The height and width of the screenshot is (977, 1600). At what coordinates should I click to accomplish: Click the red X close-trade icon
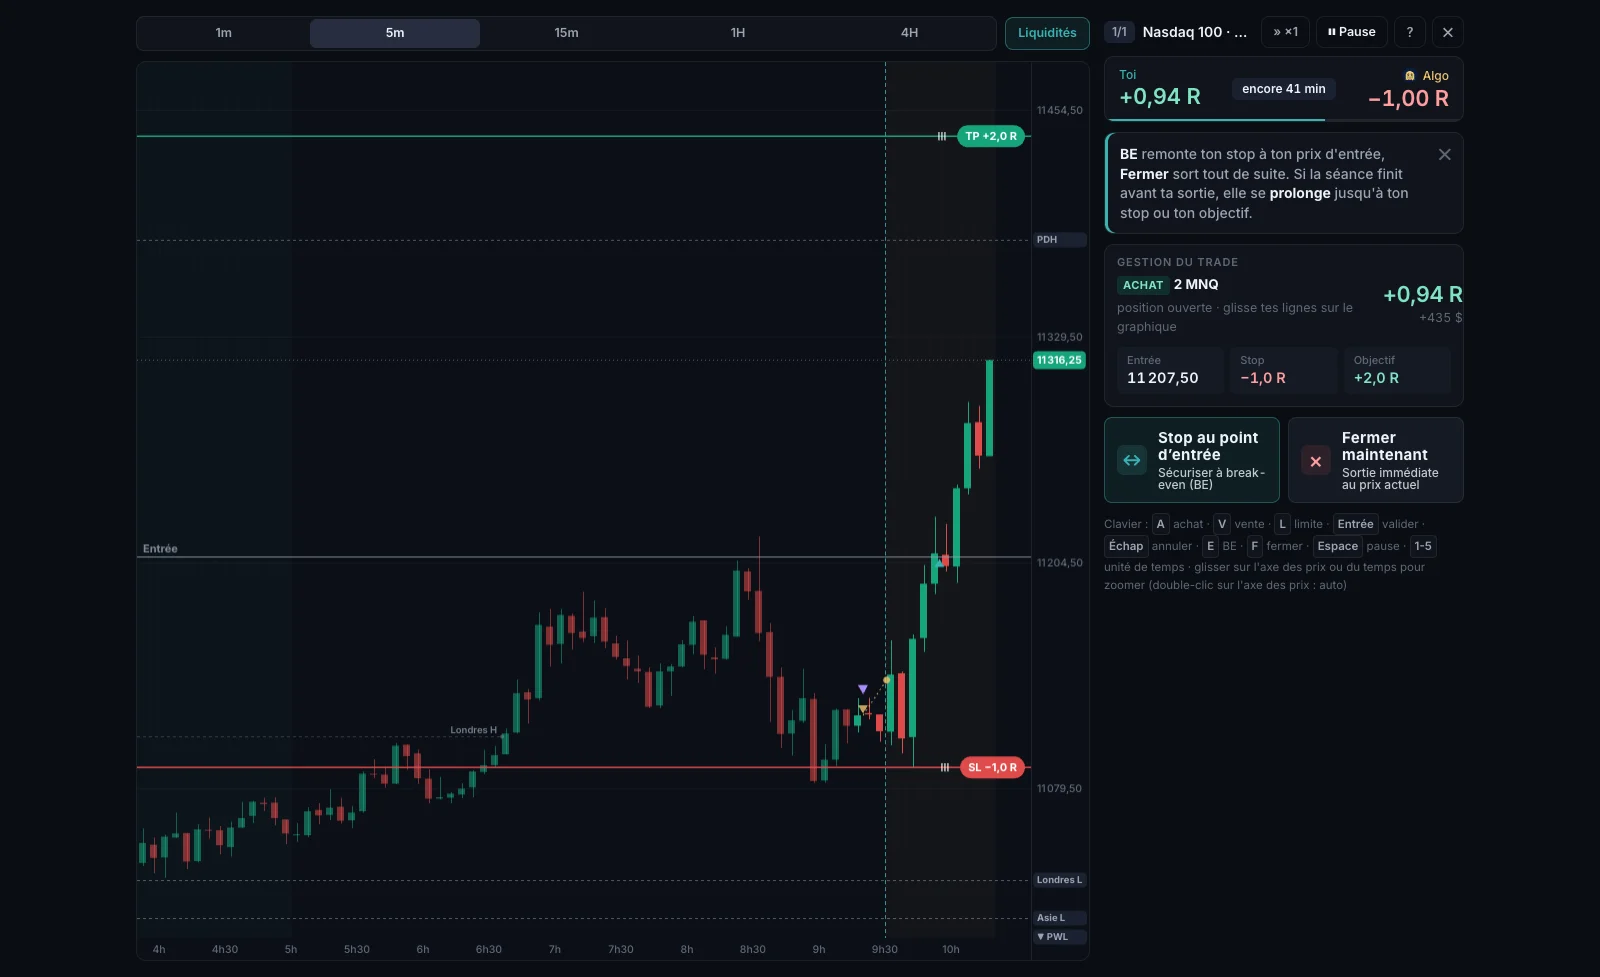point(1316,461)
